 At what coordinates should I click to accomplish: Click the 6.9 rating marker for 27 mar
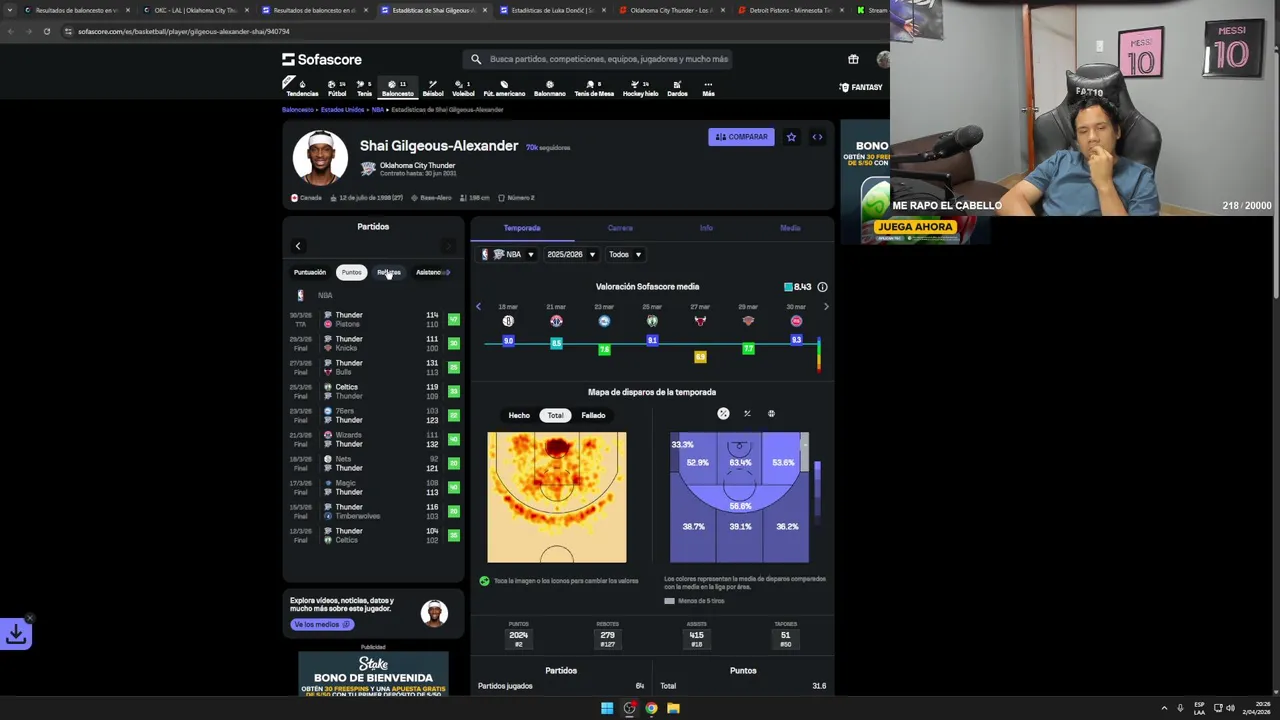(x=700, y=357)
